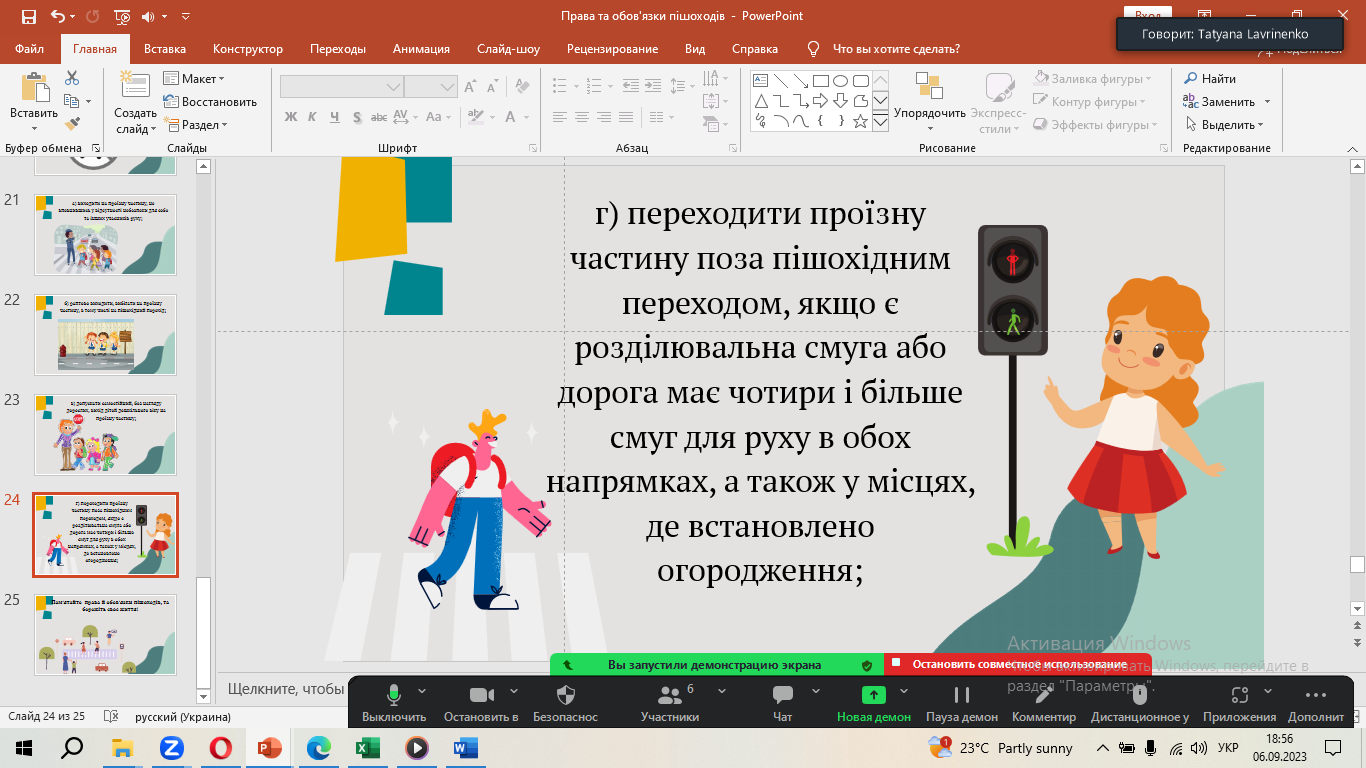Cut selection with the scissors icon
This screenshot has height=768, width=1366.
72,78
